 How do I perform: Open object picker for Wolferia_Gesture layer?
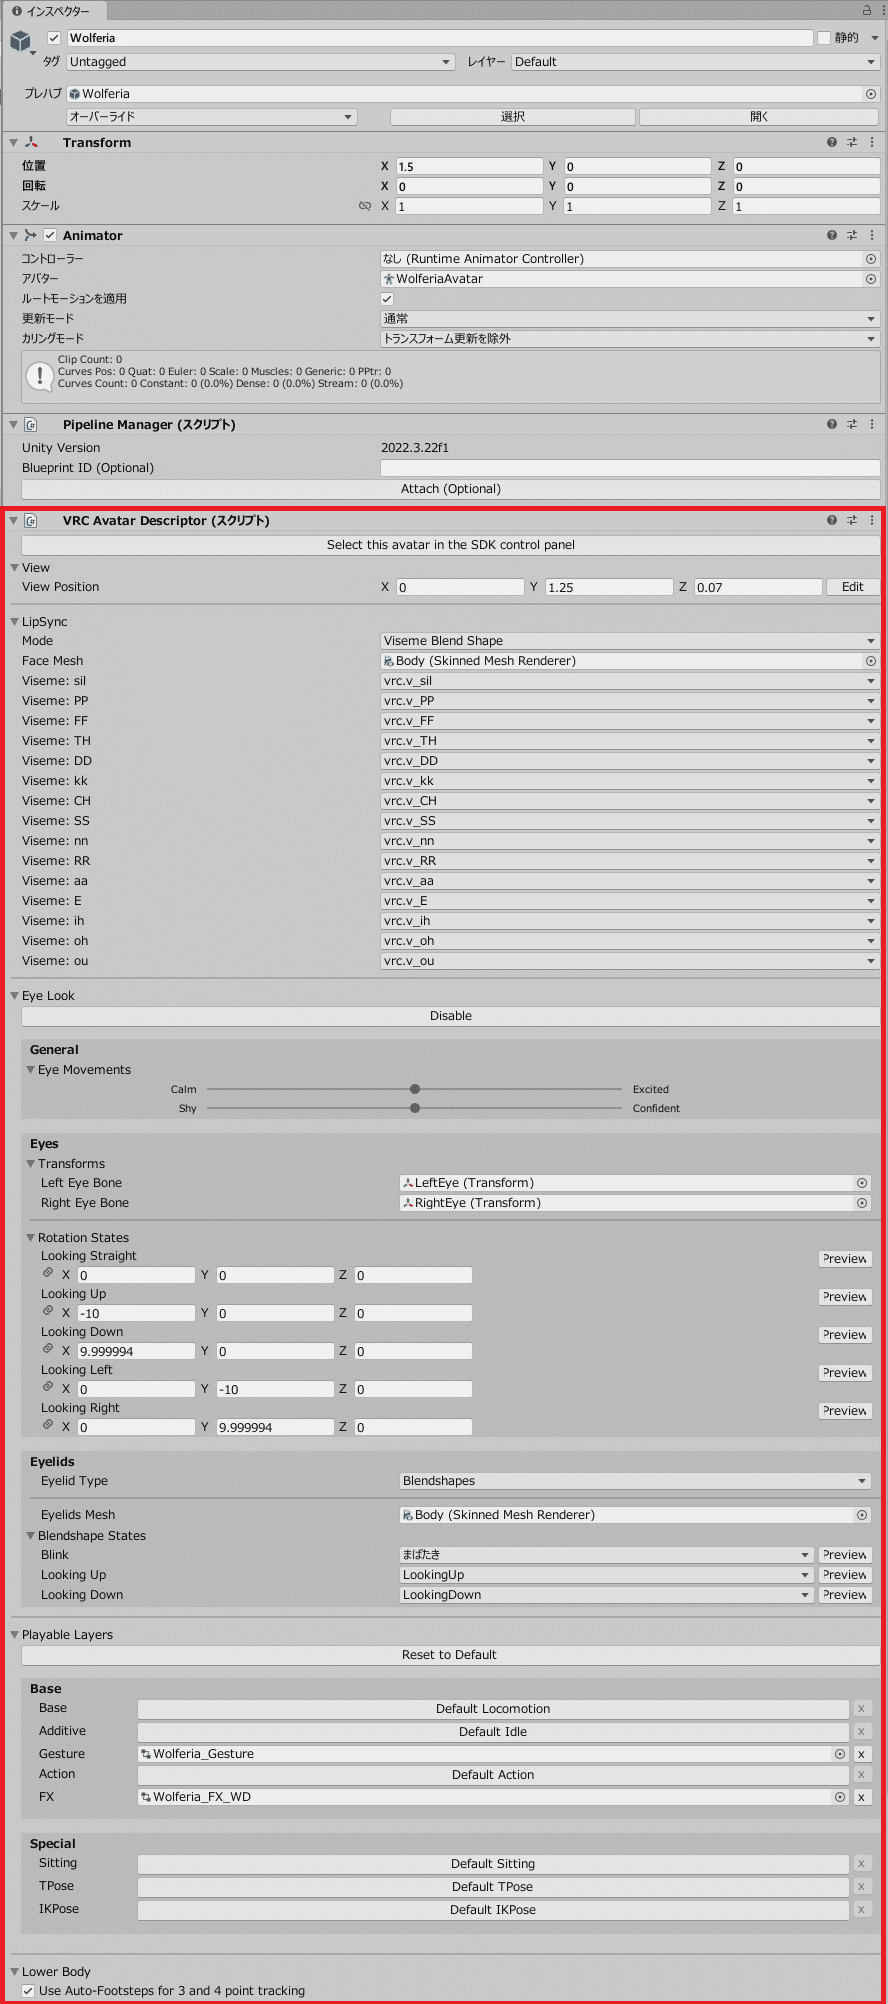(x=840, y=1753)
